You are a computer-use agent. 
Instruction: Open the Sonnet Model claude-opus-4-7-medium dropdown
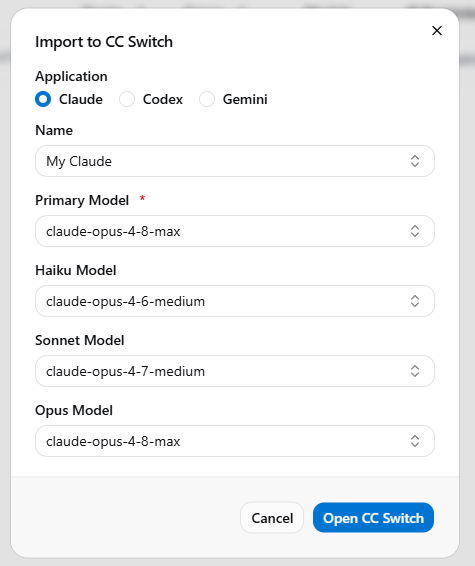point(235,371)
